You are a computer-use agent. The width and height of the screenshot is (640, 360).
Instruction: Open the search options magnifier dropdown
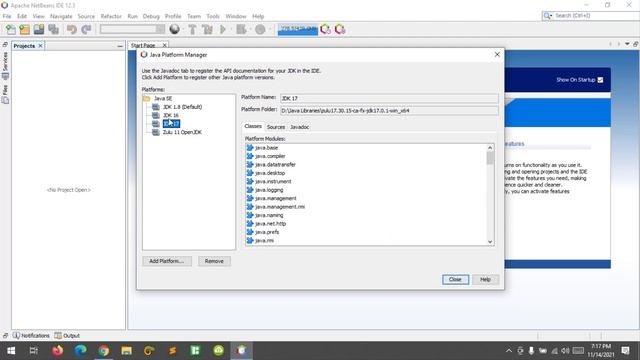(547, 16)
